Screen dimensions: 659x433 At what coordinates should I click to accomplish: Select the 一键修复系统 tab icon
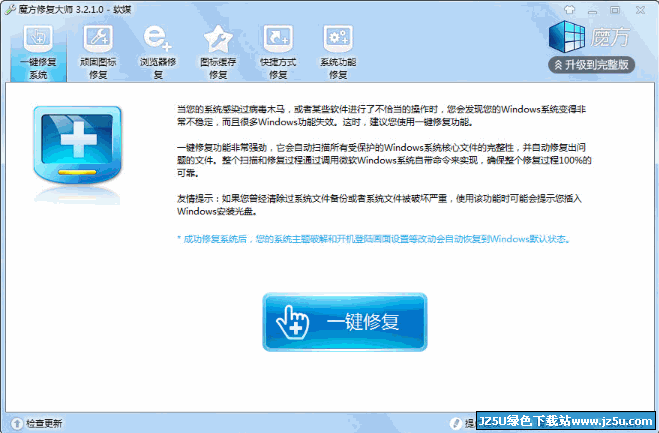pos(38,39)
